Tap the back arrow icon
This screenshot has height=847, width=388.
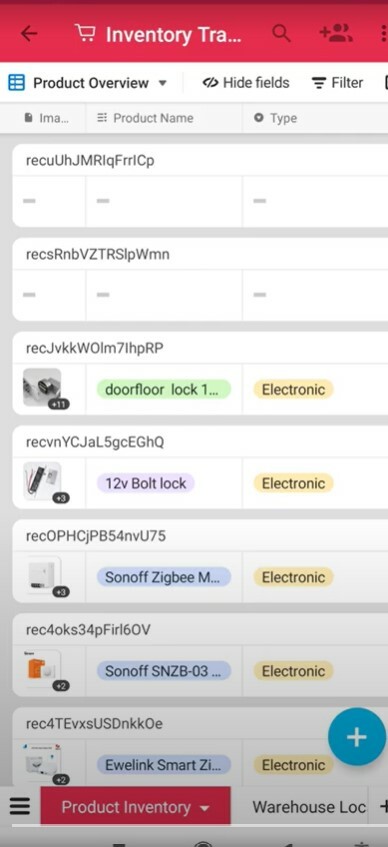[x=29, y=33]
